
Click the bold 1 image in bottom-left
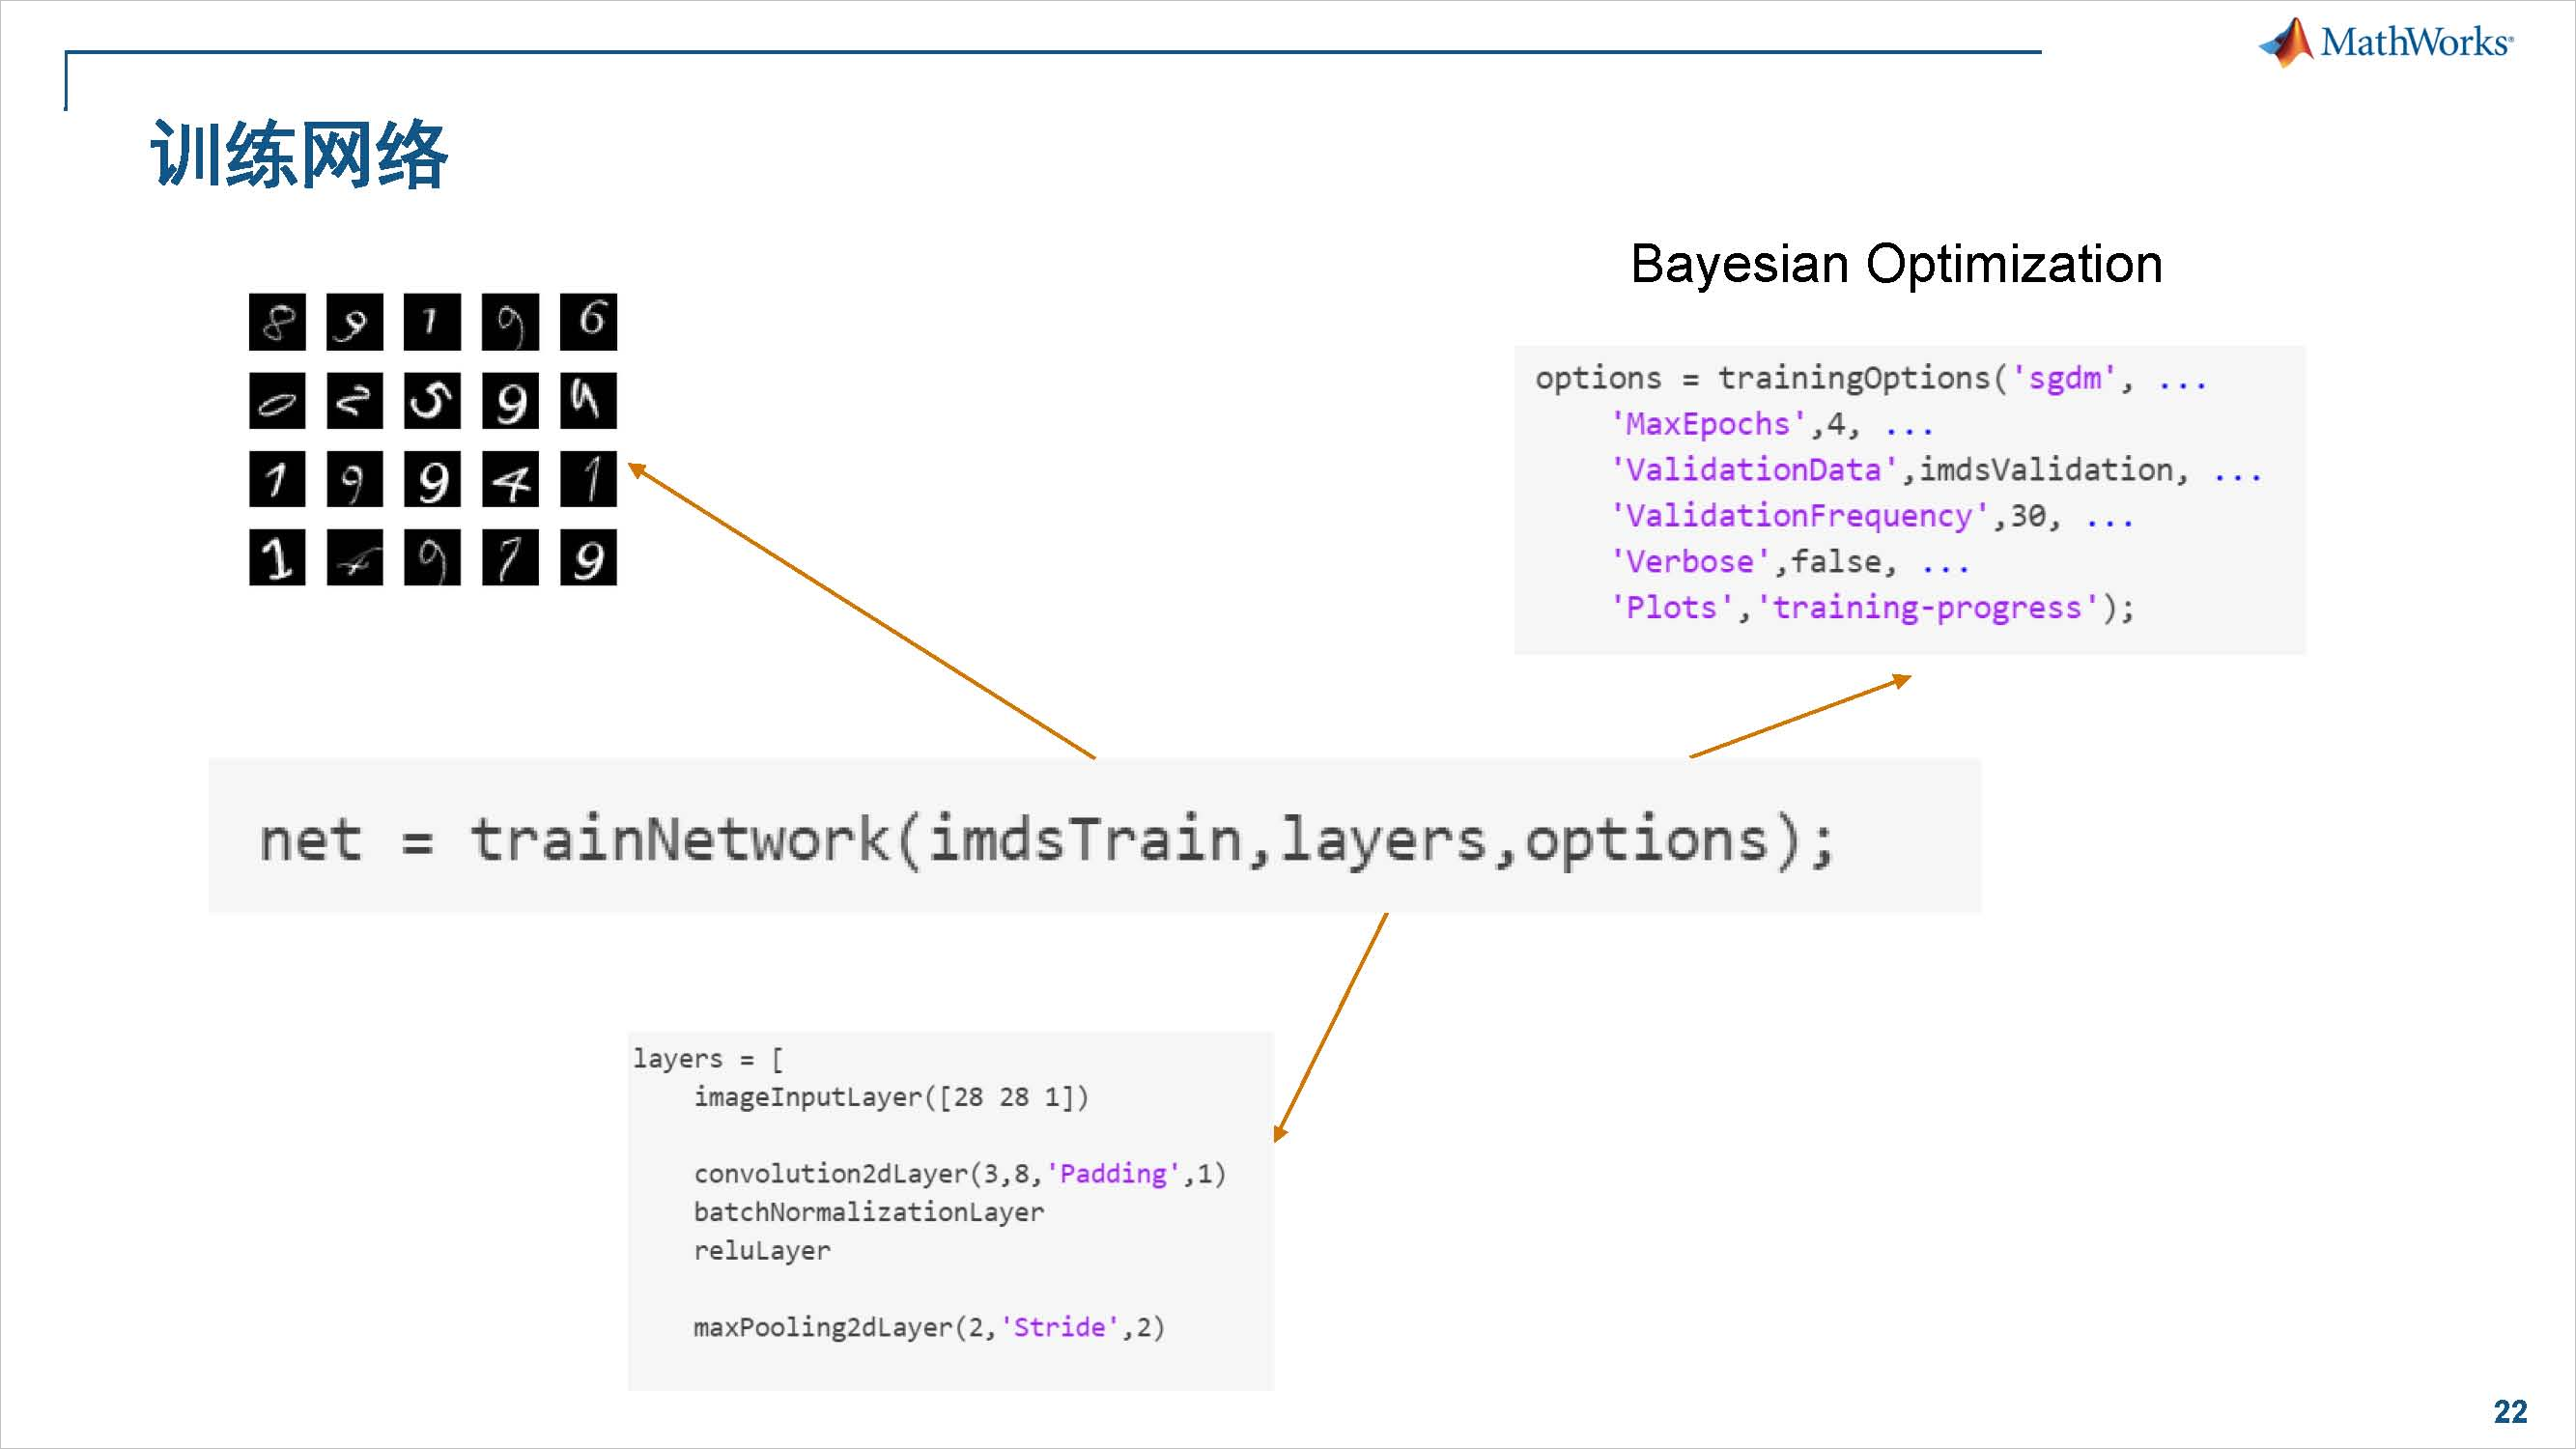coord(277,557)
